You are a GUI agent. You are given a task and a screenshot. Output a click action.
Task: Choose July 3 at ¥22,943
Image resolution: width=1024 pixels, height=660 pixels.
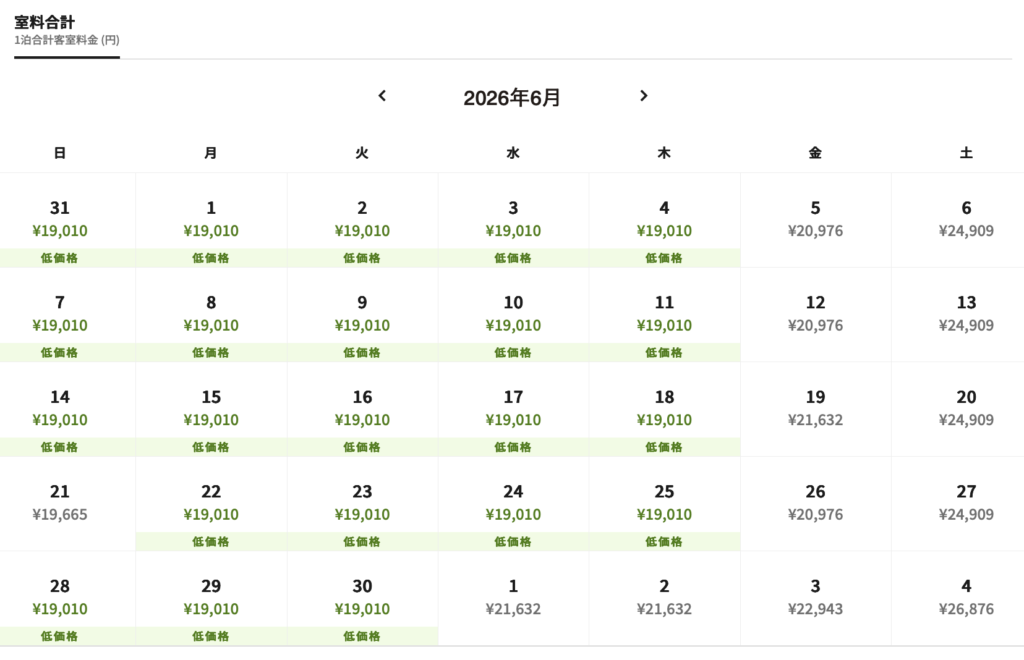coord(815,598)
